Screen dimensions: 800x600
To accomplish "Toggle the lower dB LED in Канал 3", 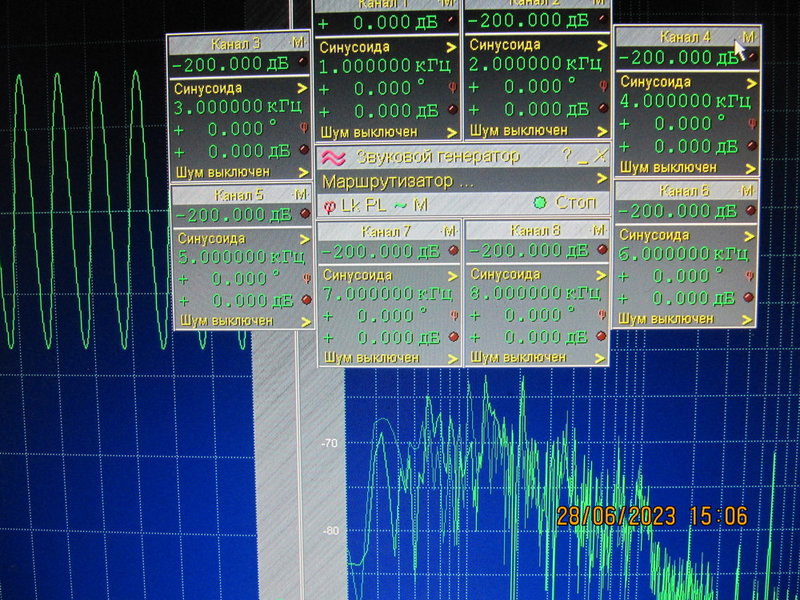I will pos(304,149).
